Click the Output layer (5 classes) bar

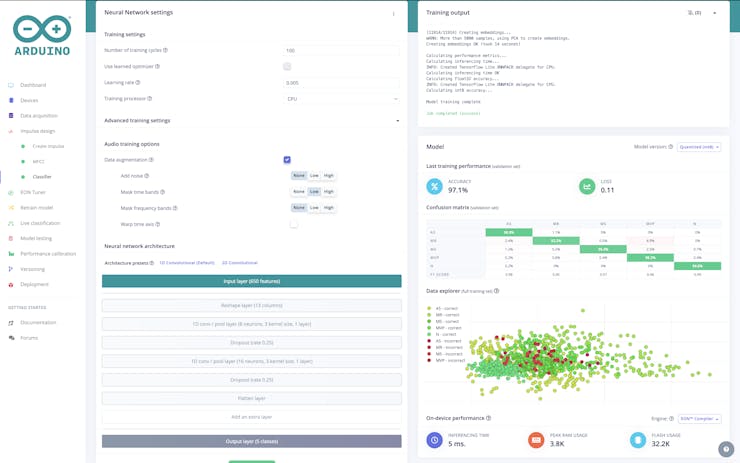(x=252, y=441)
